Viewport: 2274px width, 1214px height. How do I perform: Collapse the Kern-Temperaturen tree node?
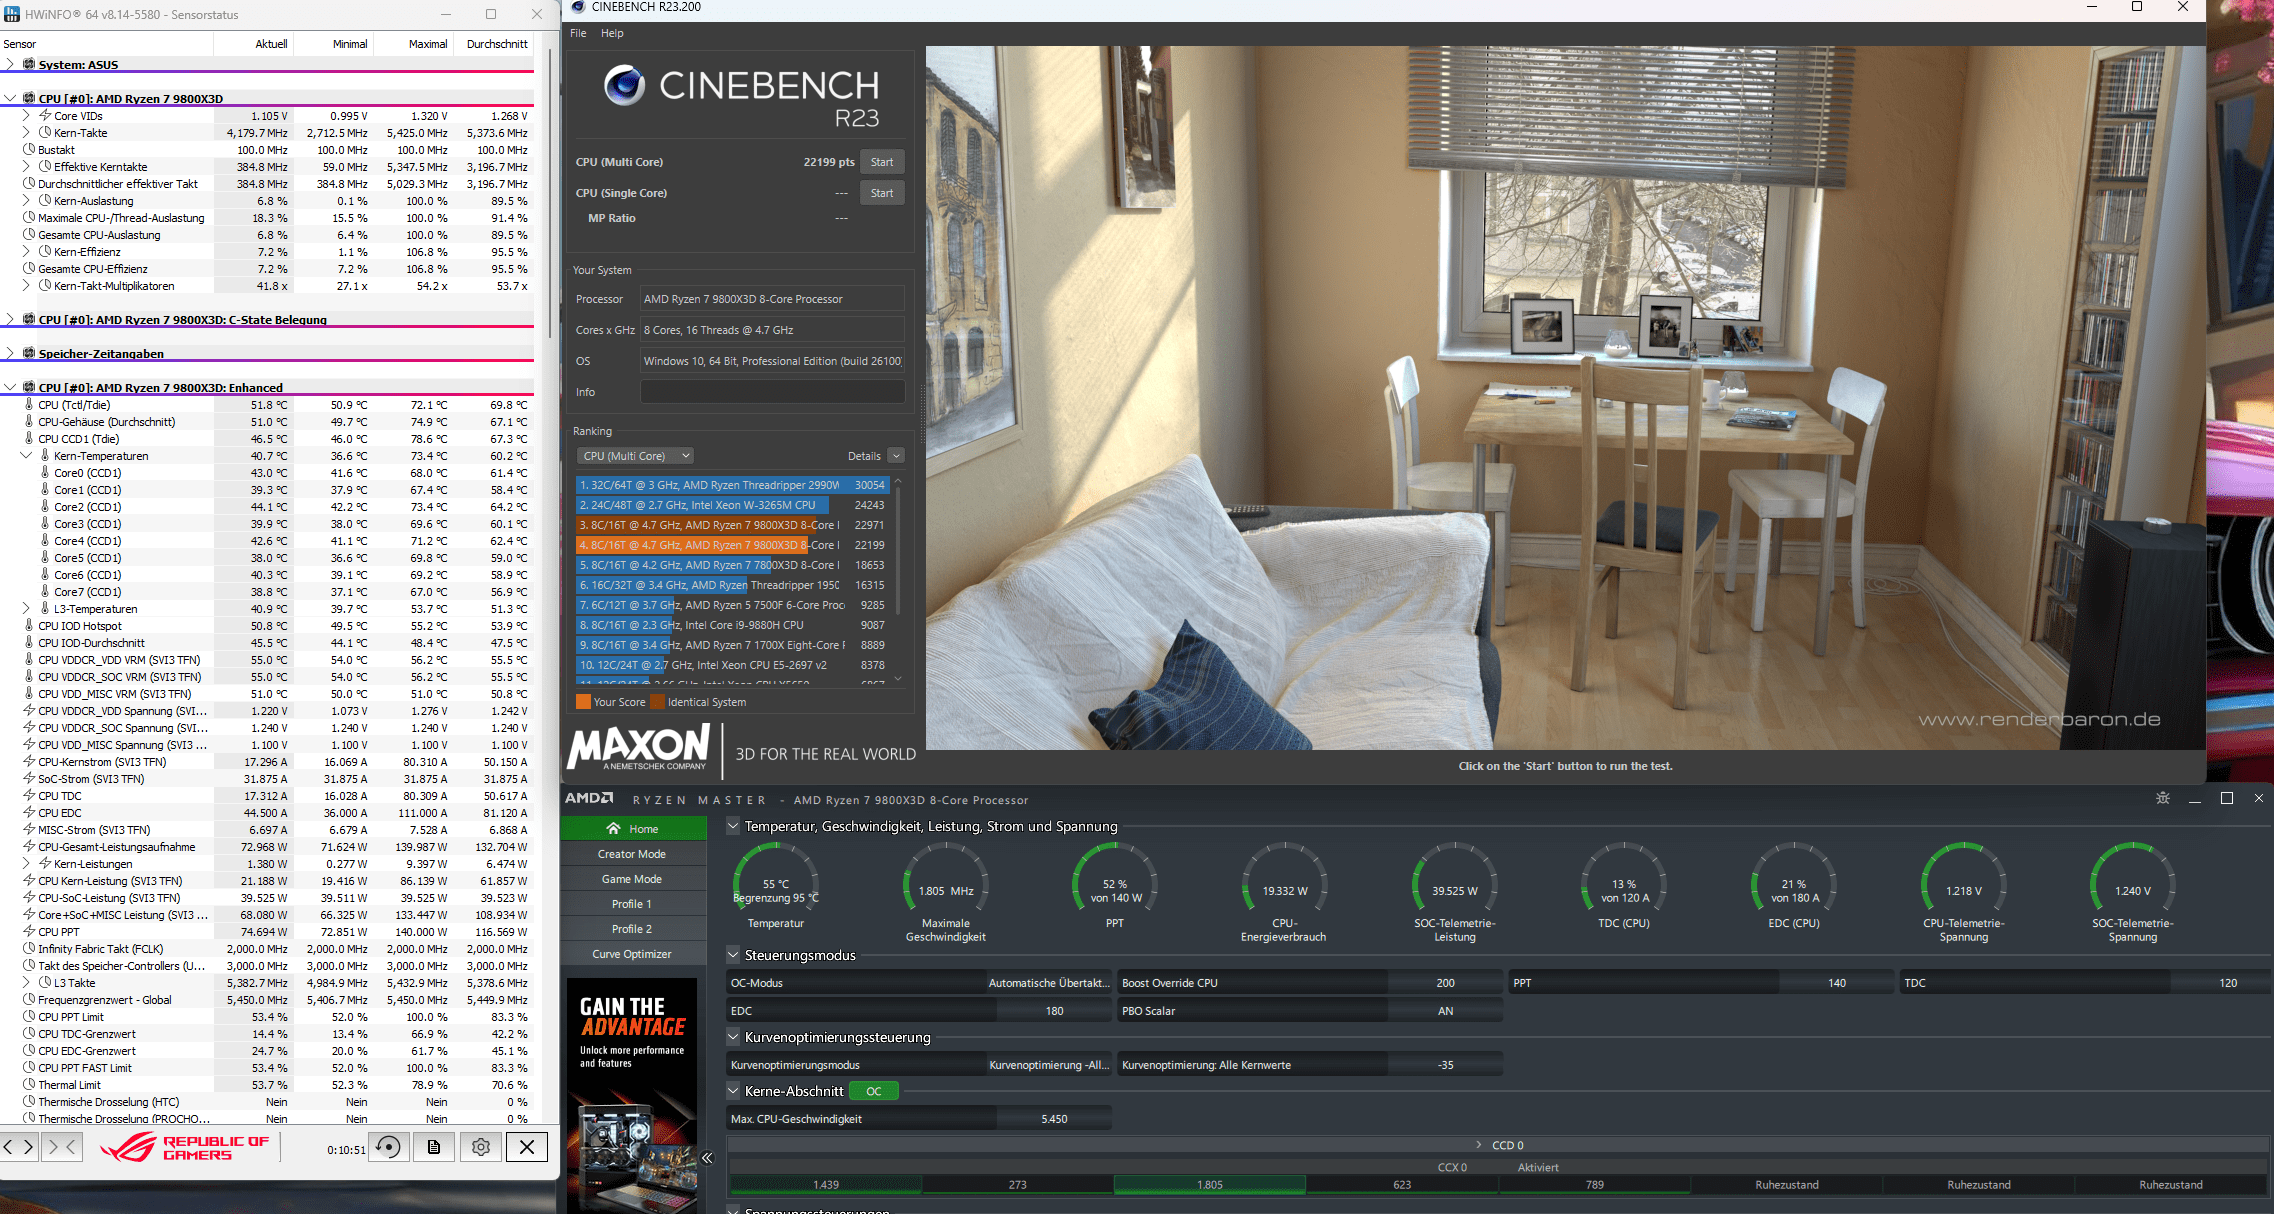26,456
